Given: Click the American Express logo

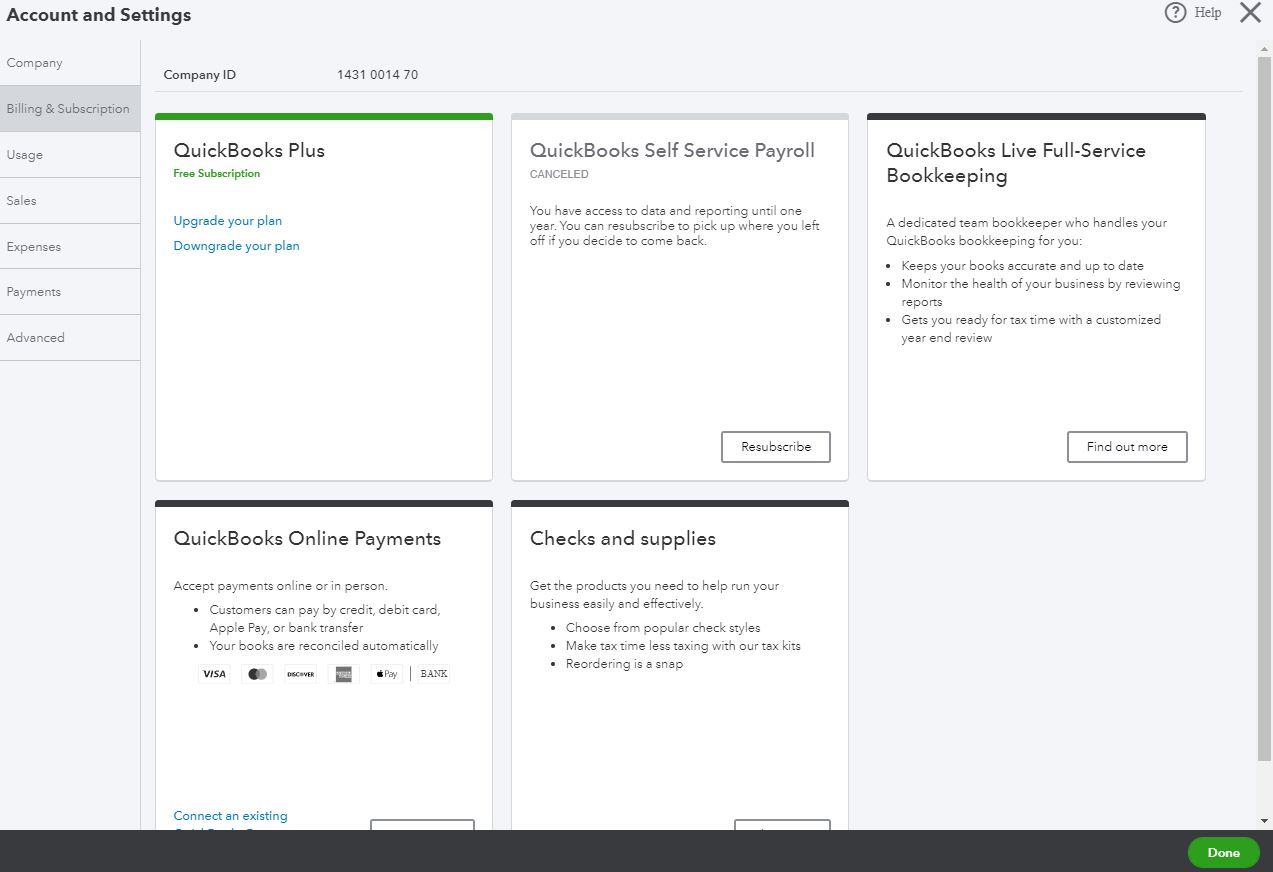Looking at the screenshot, I should 344,674.
